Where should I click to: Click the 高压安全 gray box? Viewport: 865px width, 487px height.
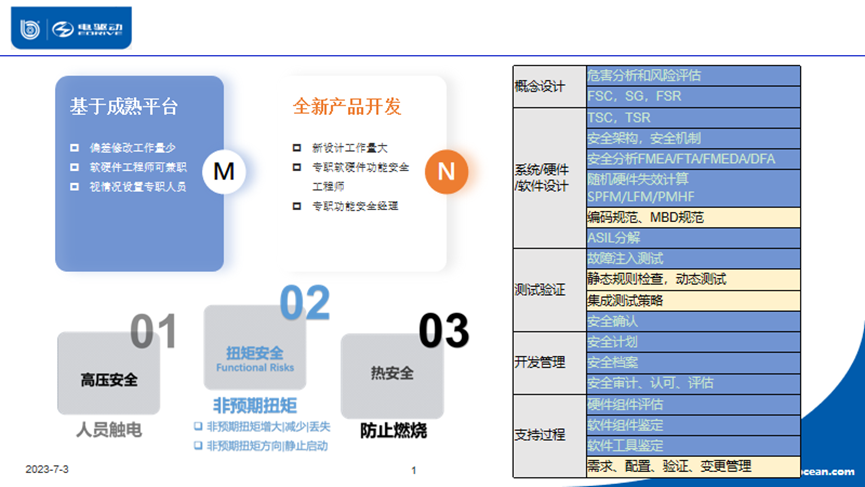click(109, 380)
